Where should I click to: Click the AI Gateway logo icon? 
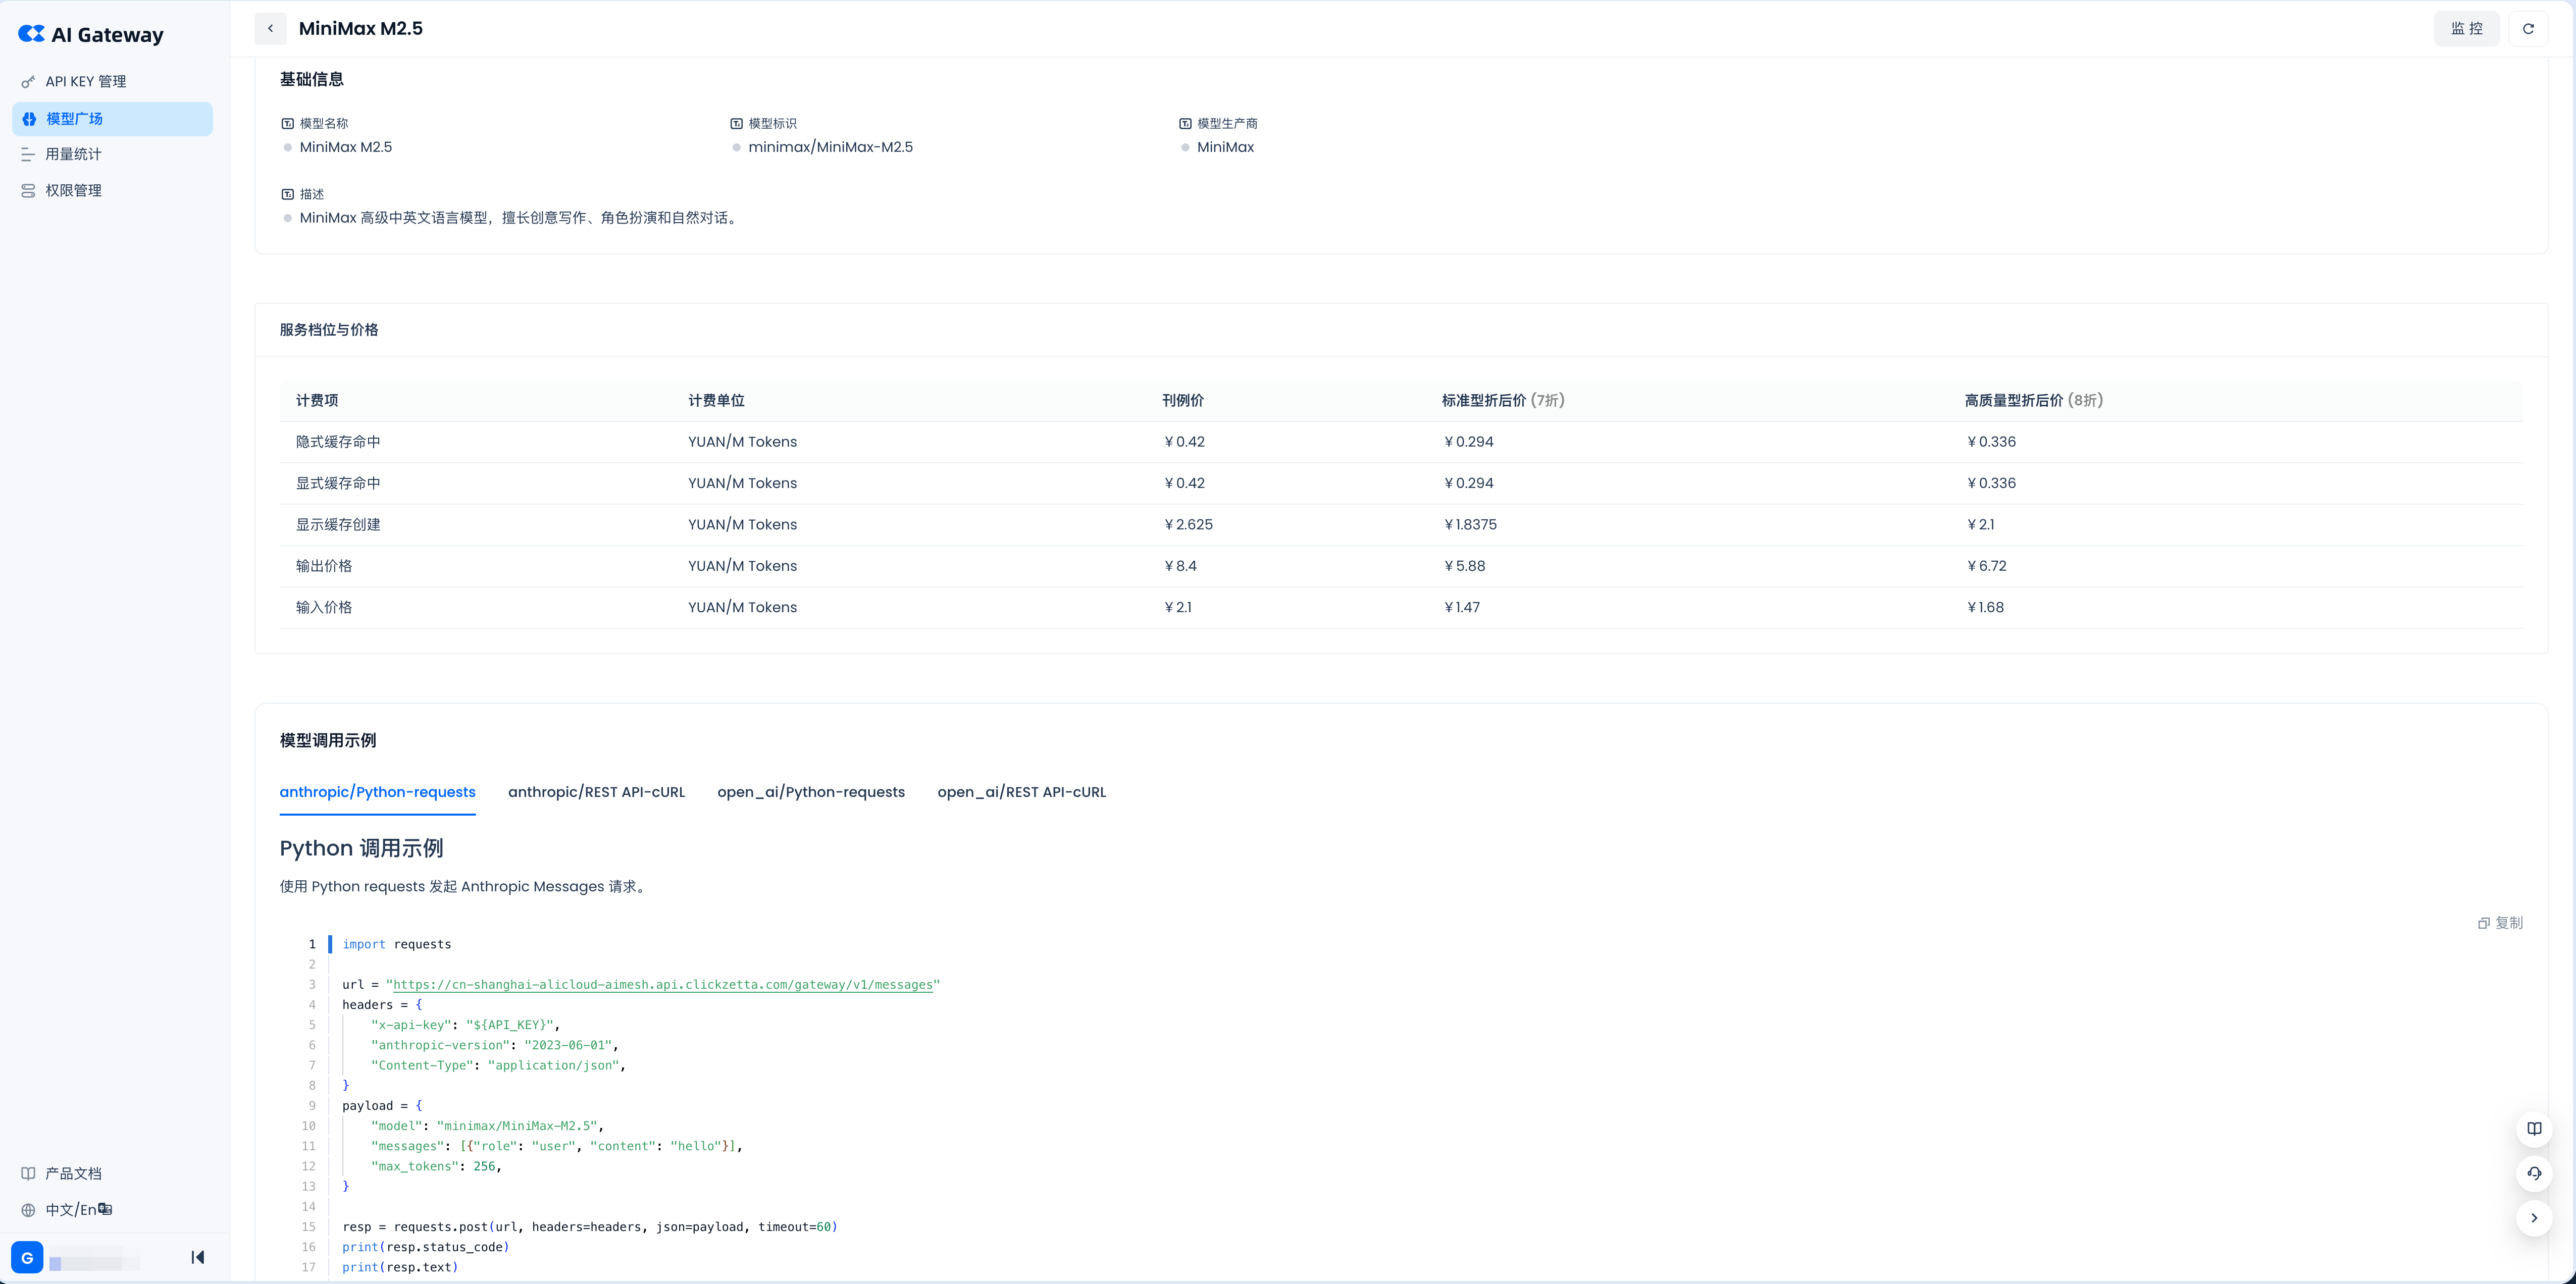tap(31, 34)
